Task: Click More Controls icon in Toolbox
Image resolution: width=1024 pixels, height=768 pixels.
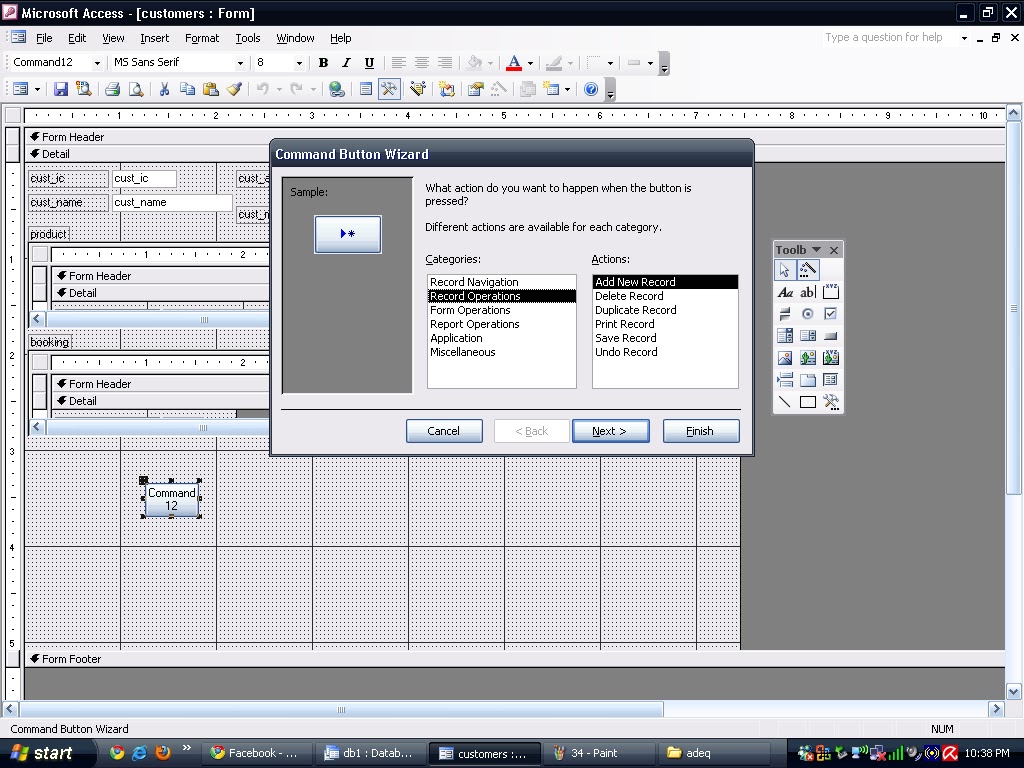Action: (831, 402)
